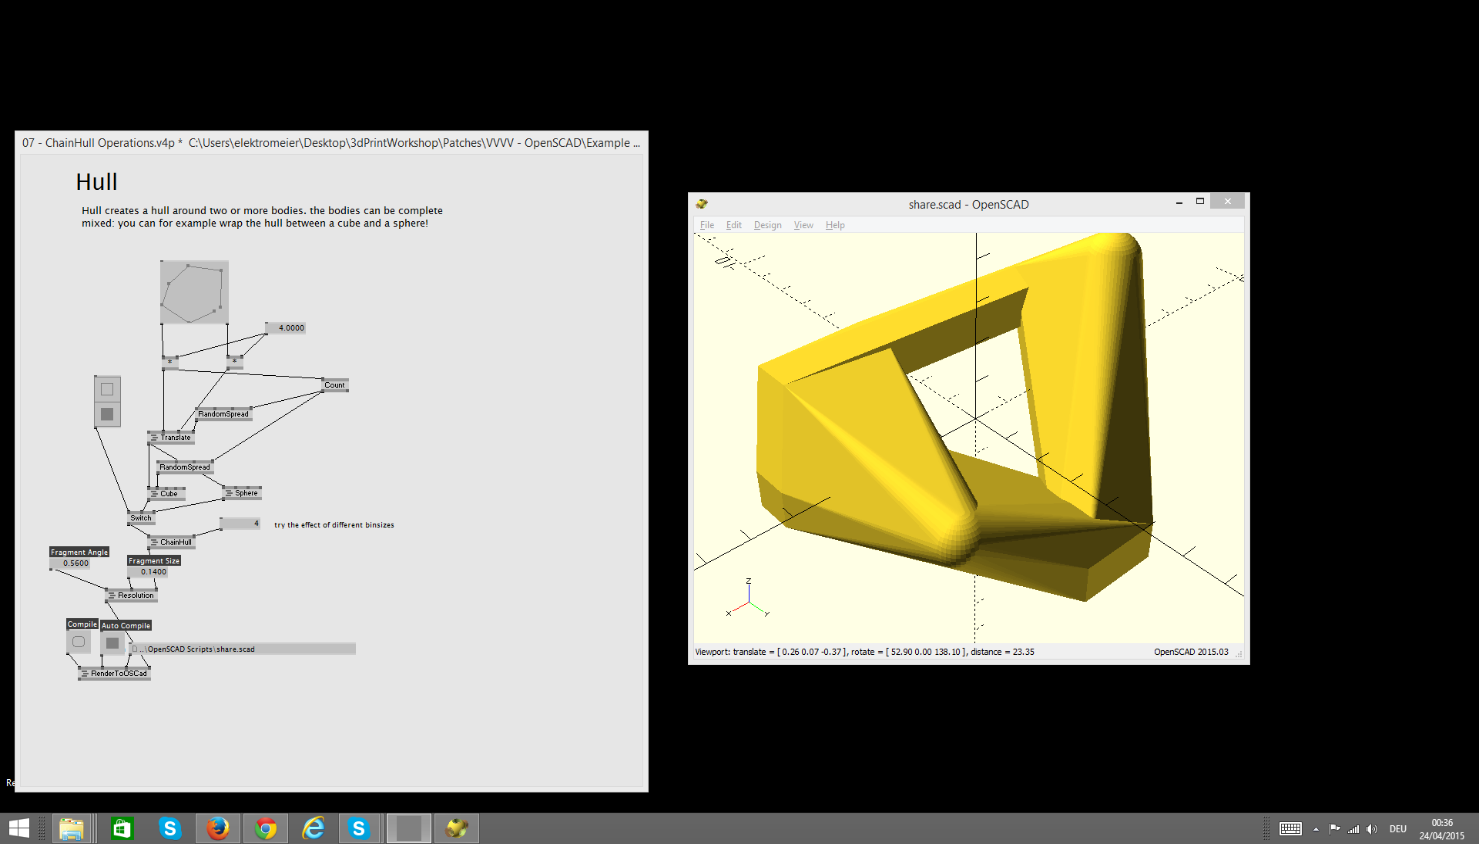Open the View menu in OpenSCAD
Image resolution: width=1479 pixels, height=844 pixels.
[x=803, y=225]
